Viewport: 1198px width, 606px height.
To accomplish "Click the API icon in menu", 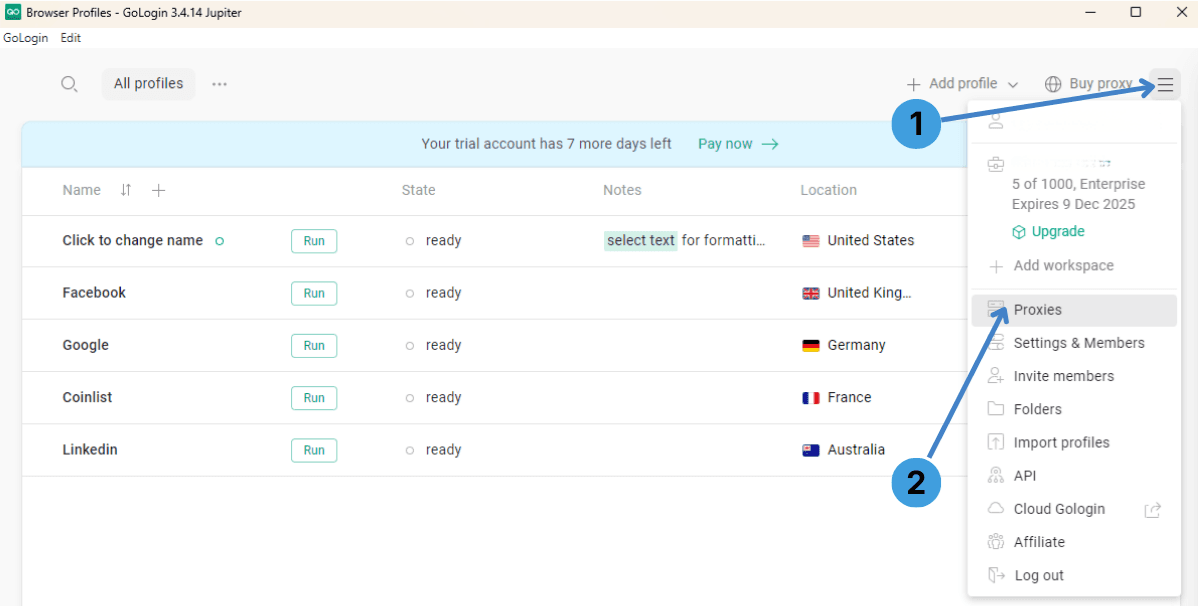I will coord(996,475).
